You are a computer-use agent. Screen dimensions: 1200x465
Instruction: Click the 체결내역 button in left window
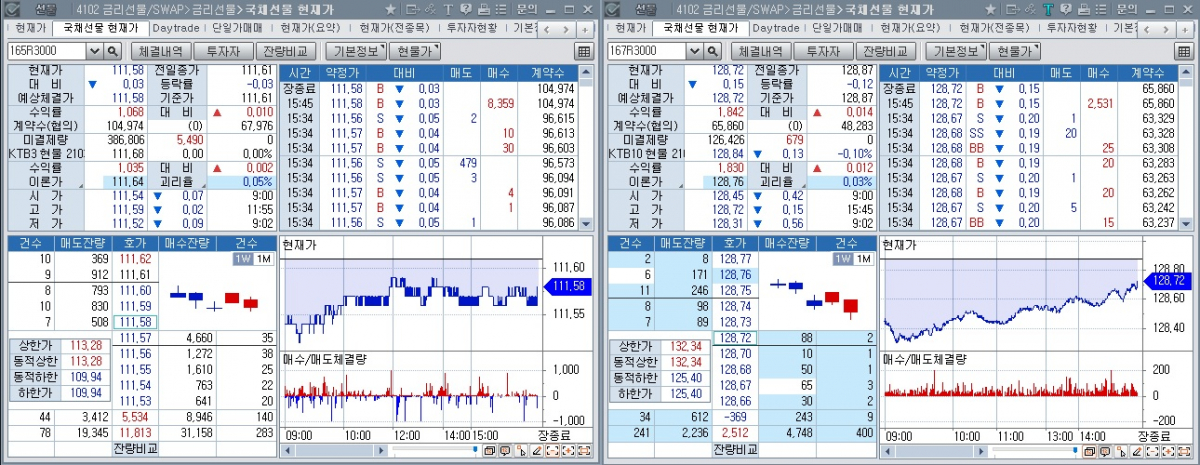pyautogui.click(x=160, y=51)
